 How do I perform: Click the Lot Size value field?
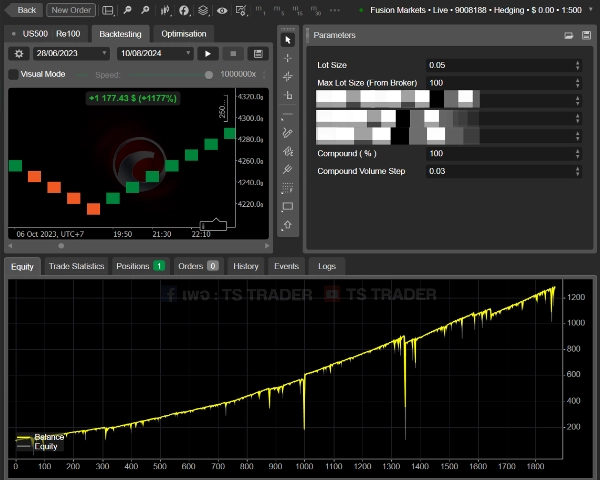pyautogui.click(x=500, y=65)
